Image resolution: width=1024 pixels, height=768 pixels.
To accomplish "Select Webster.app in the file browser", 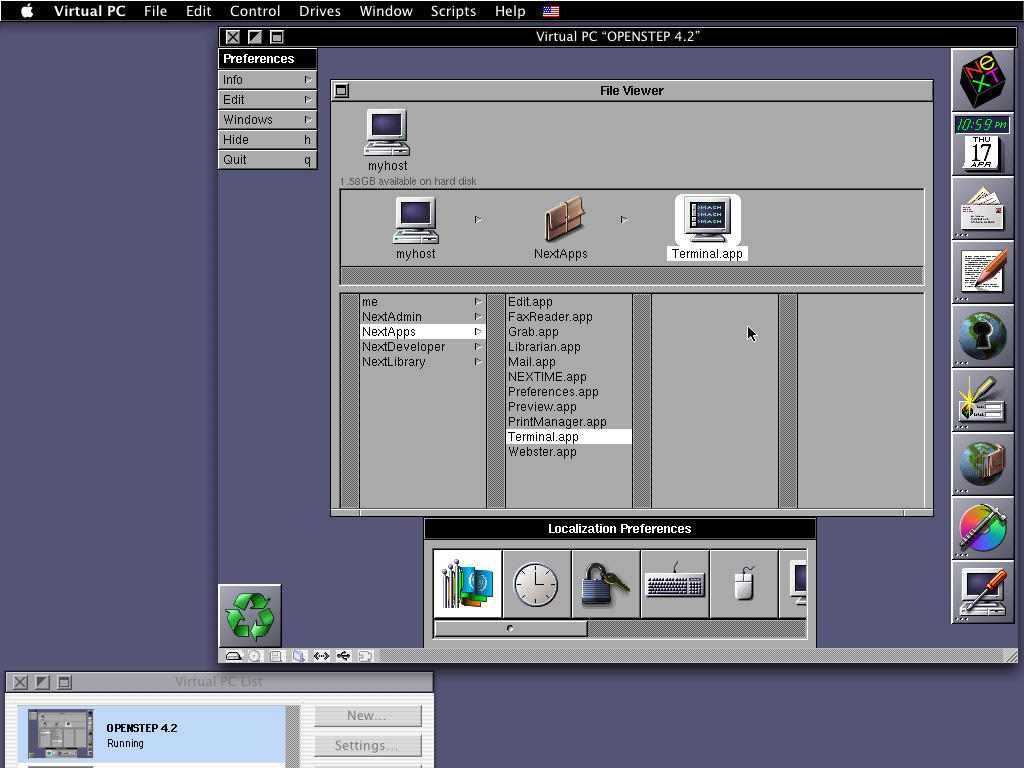I will pos(543,451).
